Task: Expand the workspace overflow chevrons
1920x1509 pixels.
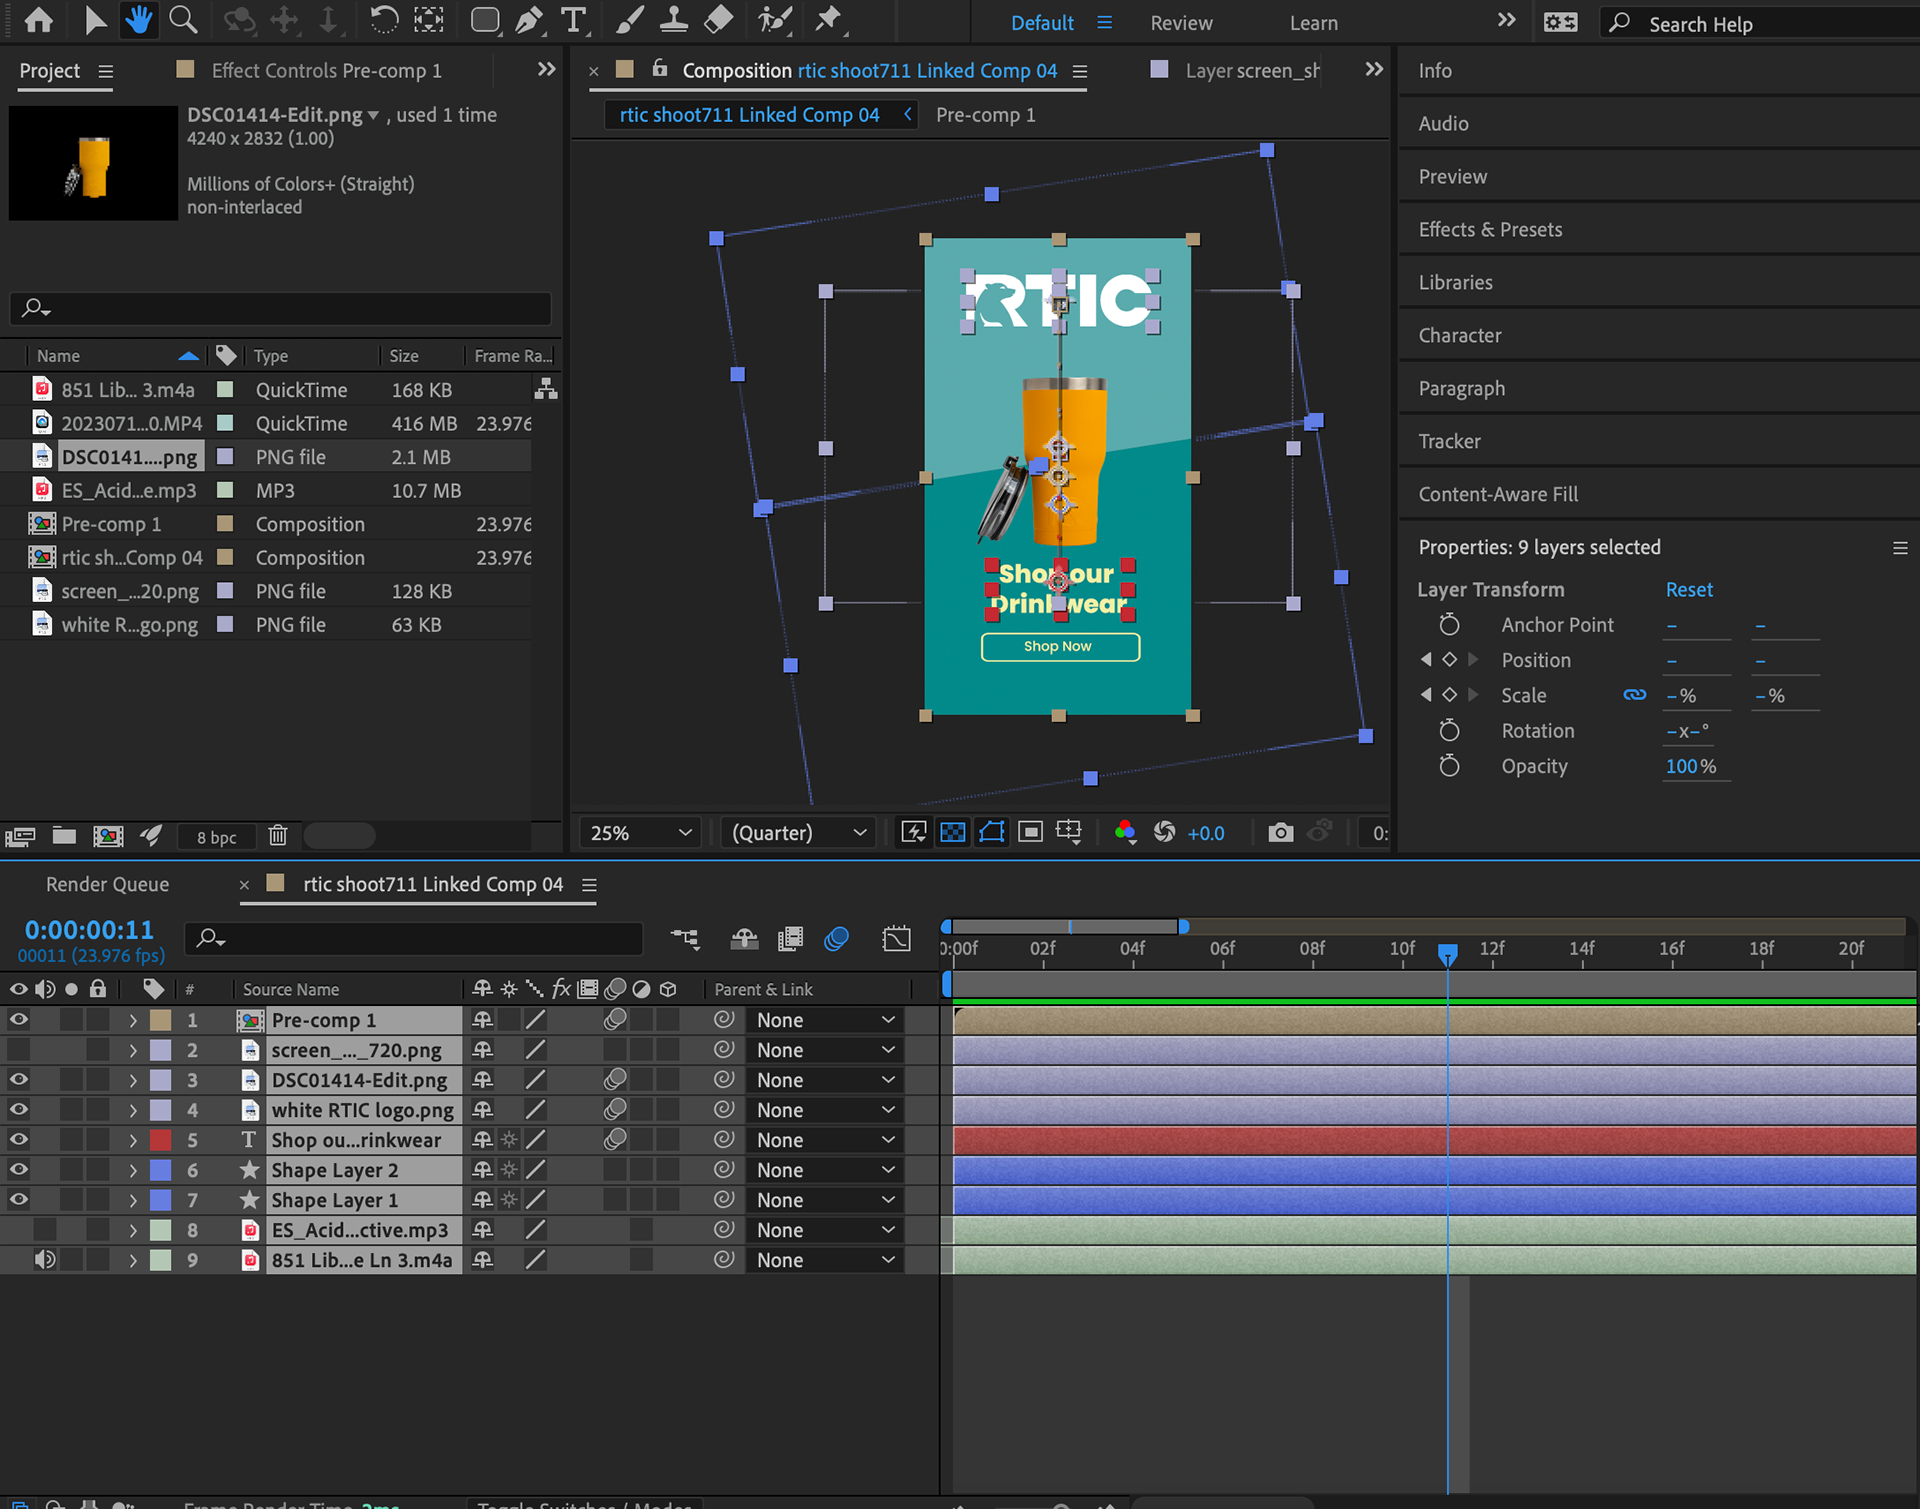Action: pyautogui.click(x=1506, y=21)
